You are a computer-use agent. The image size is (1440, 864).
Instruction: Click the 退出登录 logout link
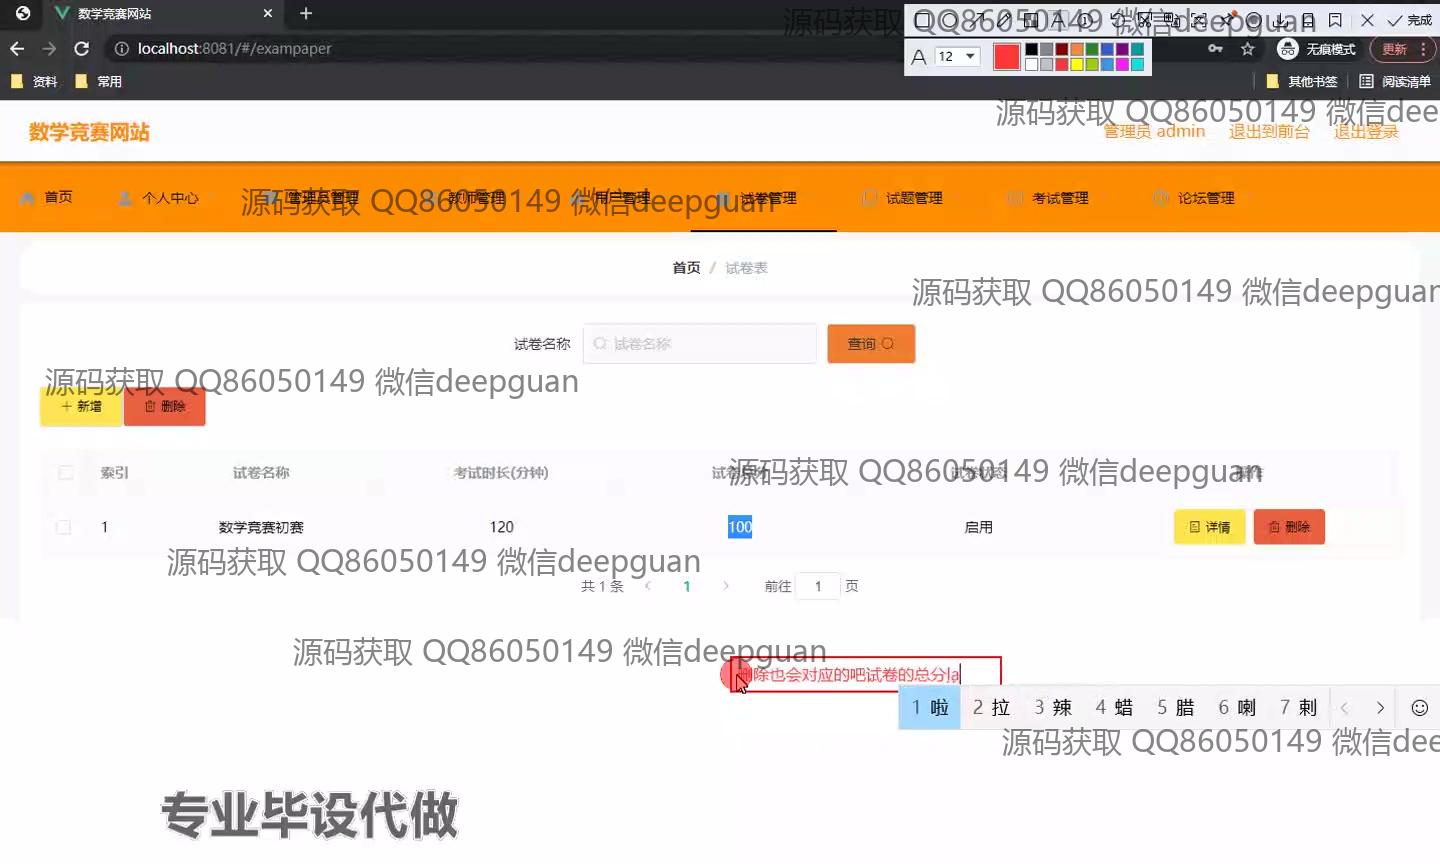tap(1366, 132)
